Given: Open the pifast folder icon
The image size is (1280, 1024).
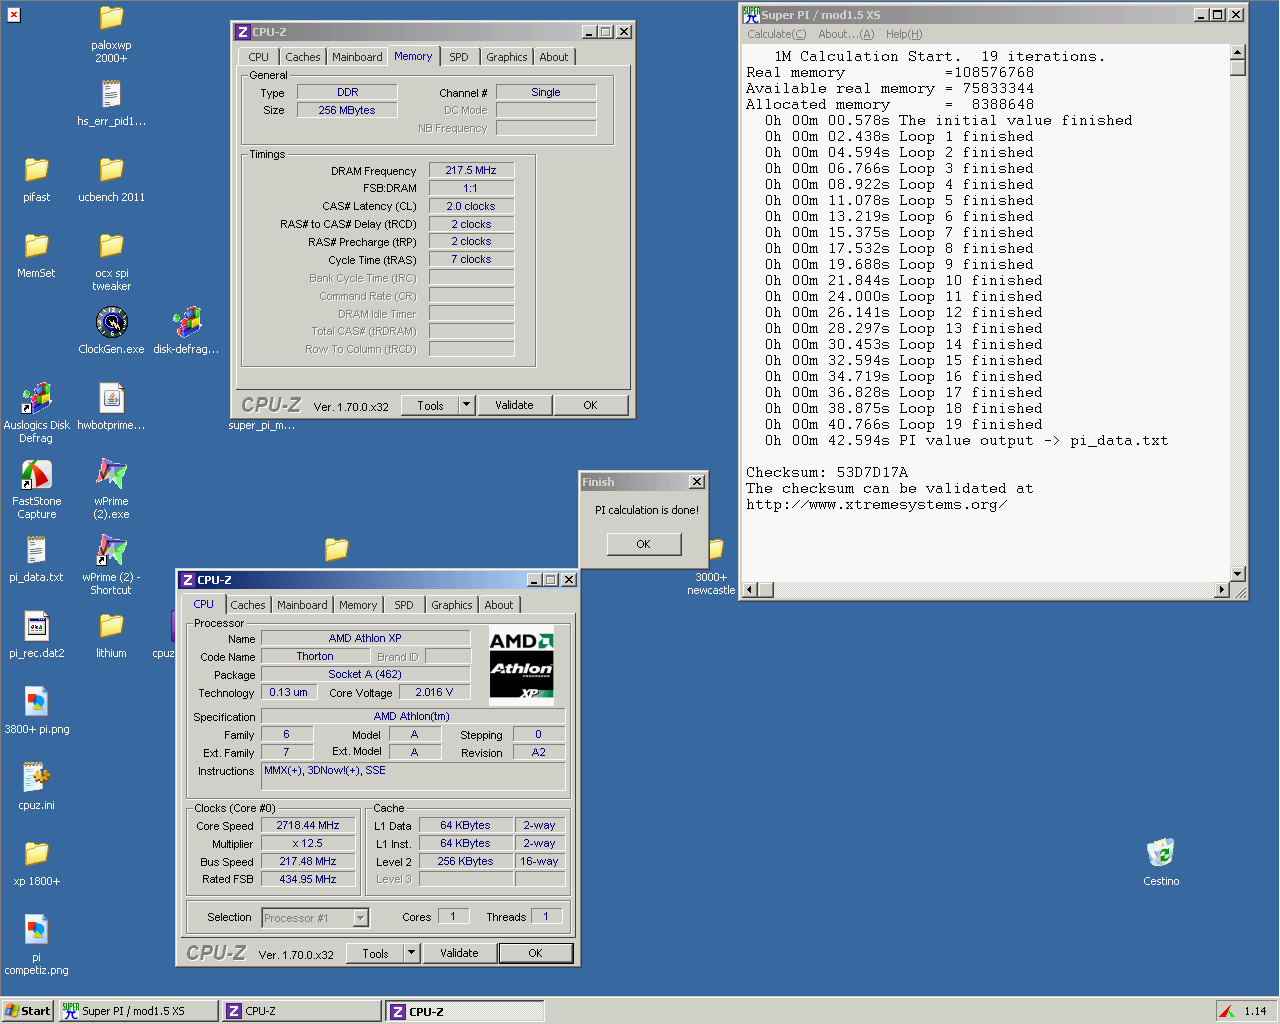Looking at the screenshot, I should (x=36, y=171).
